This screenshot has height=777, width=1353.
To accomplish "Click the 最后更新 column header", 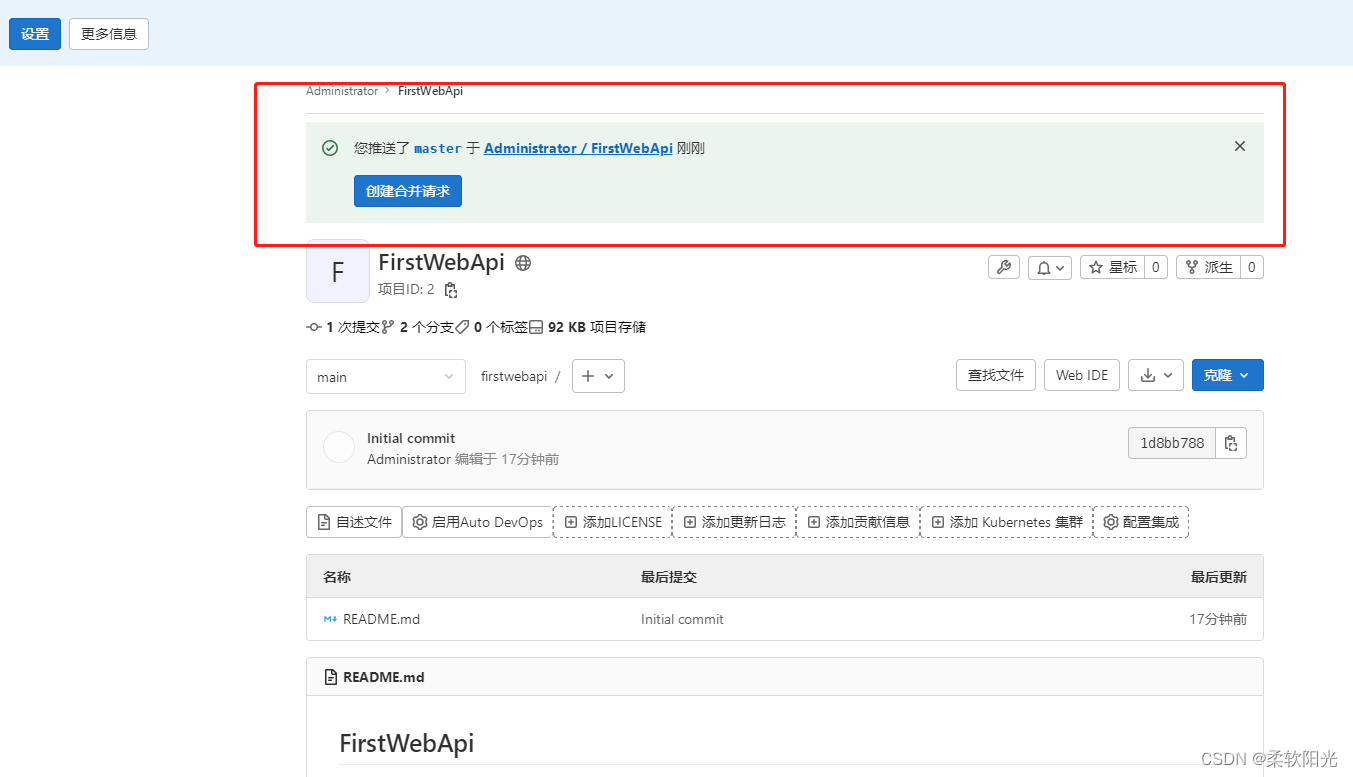I will tap(1219, 577).
